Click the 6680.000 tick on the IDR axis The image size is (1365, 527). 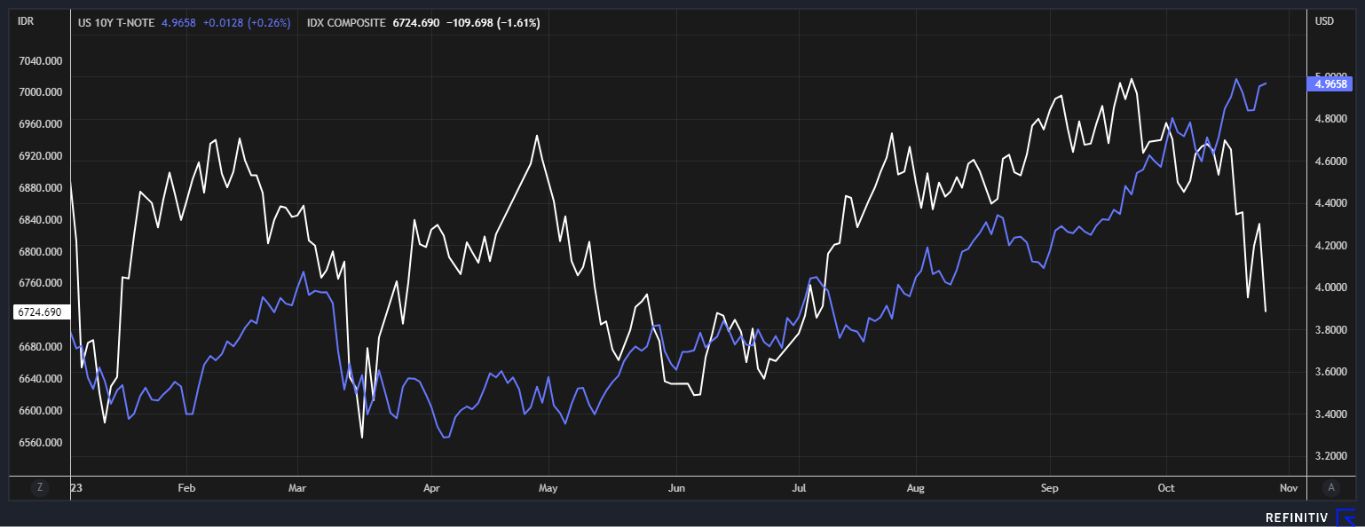point(40,347)
